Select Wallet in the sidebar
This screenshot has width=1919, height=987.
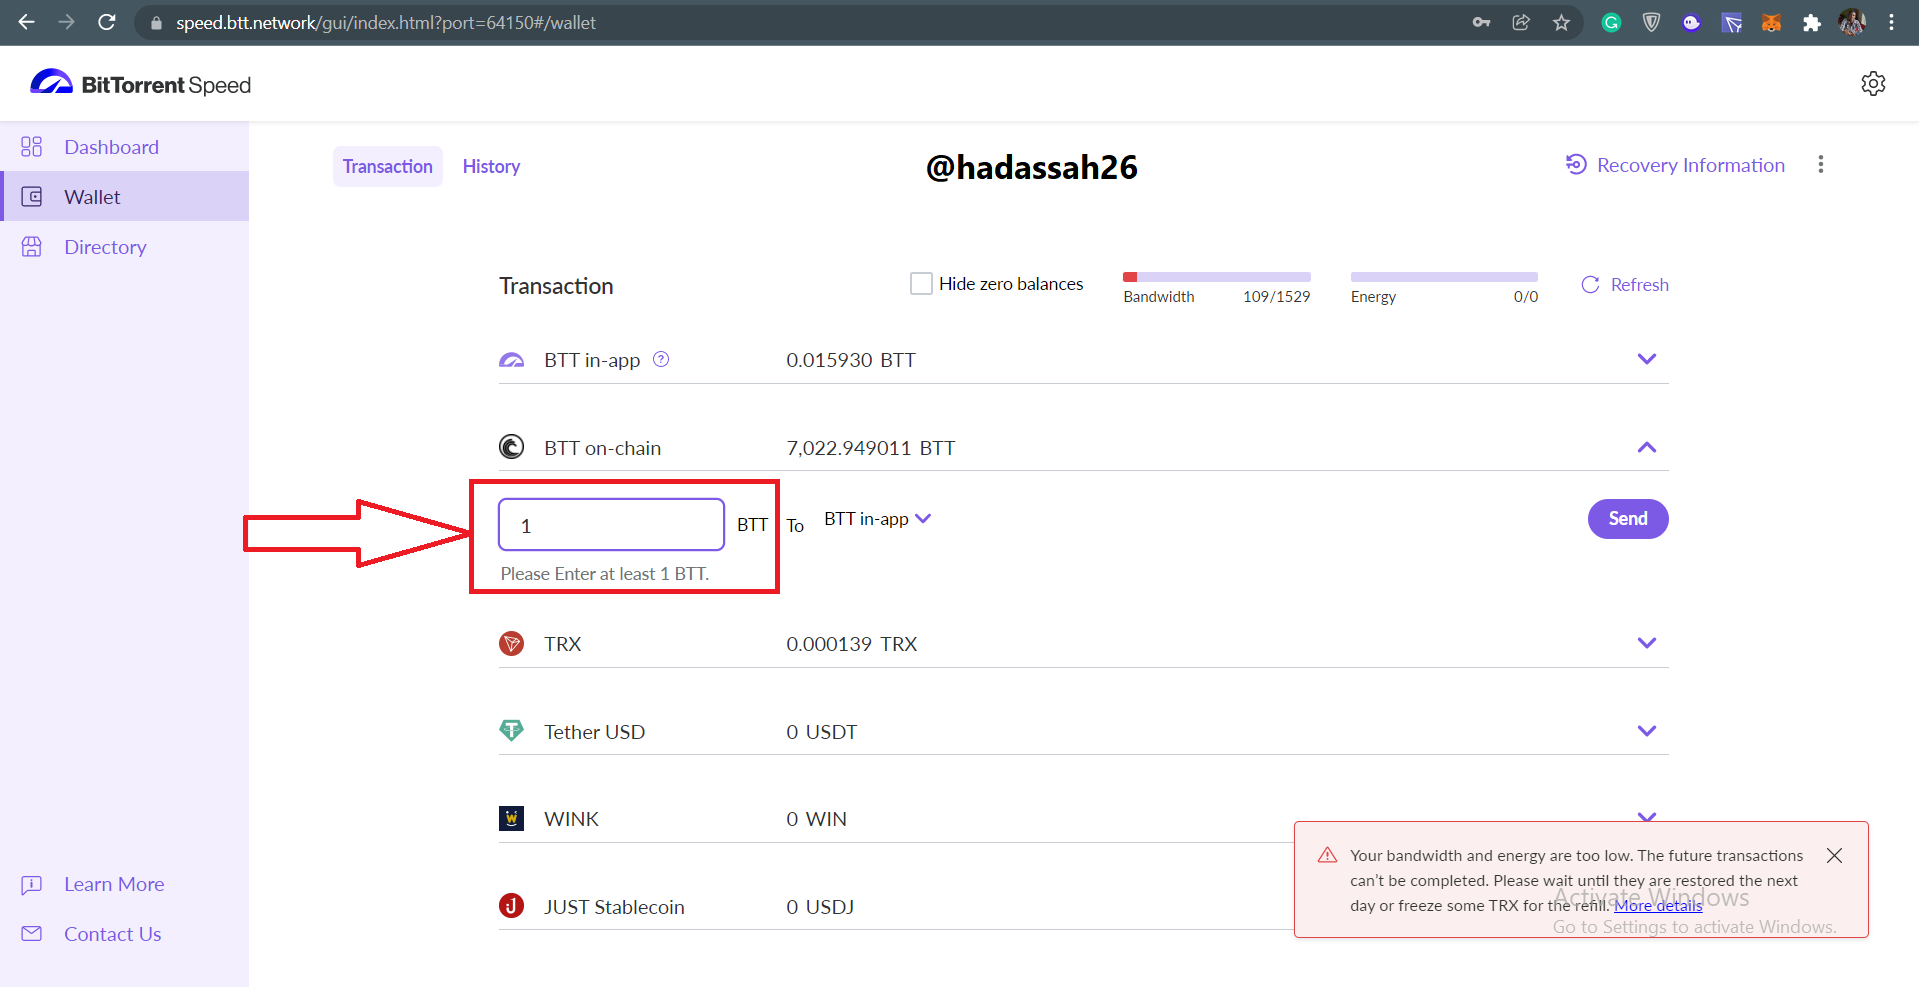coord(124,196)
